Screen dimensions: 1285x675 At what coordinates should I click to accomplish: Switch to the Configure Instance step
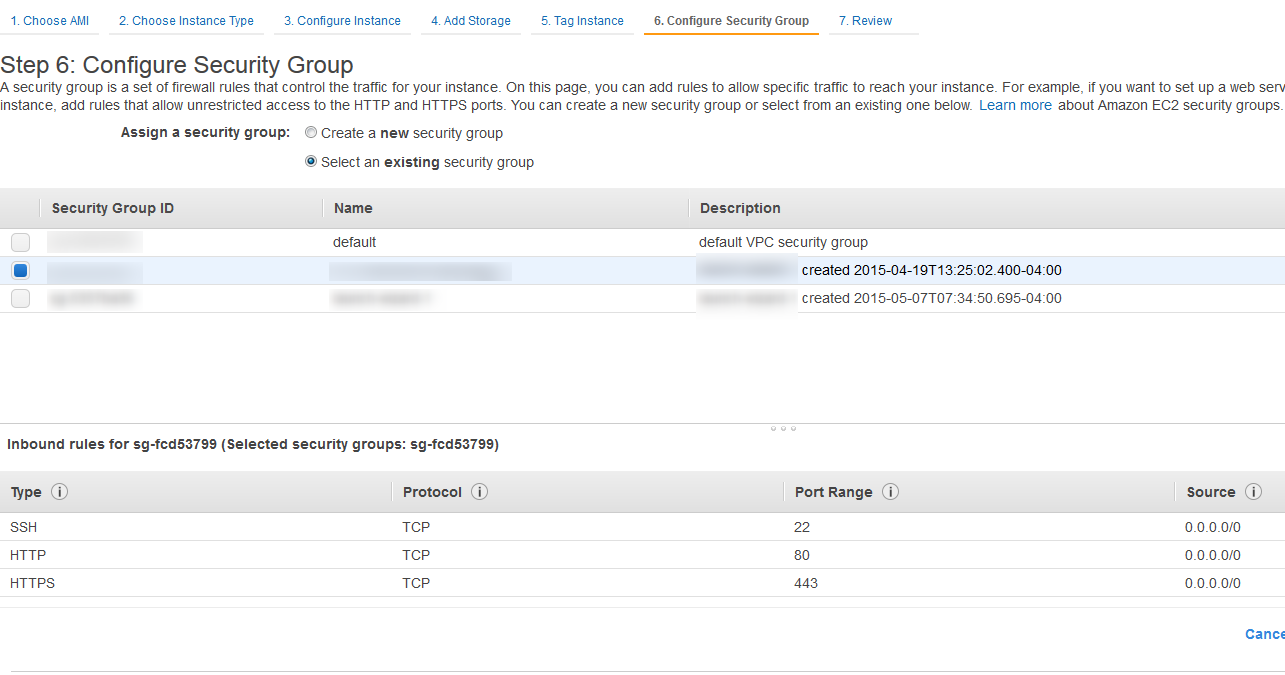coord(342,20)
